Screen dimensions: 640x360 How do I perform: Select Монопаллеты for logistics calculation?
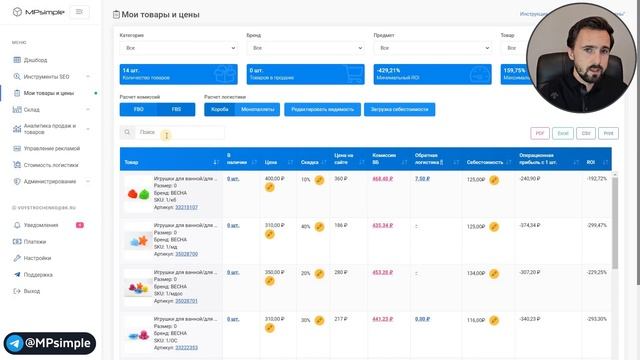[258, 109]
